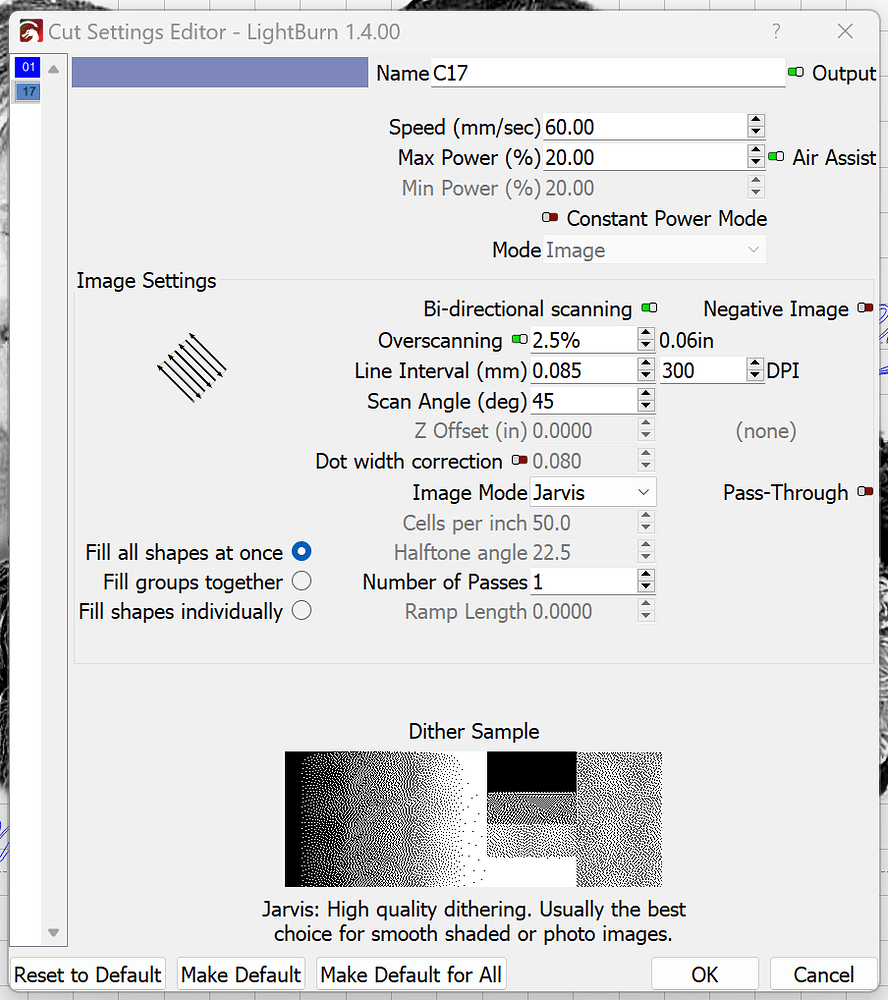Open help via the question mark icon
Image resolution: width=888 pixels, height=1000 pixels.
click(x=776, y=31)
